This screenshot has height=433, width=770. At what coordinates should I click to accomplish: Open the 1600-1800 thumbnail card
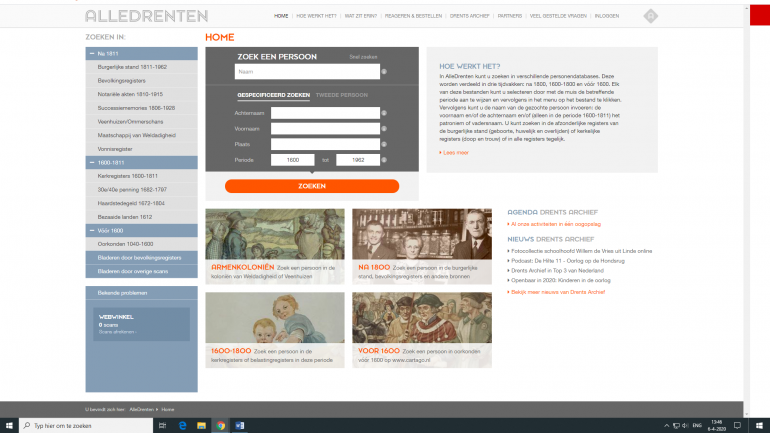275,330
